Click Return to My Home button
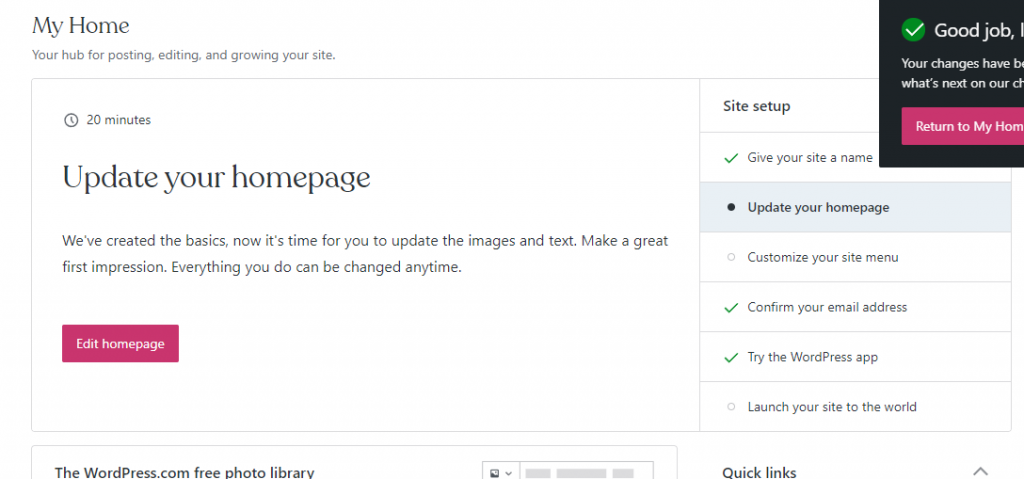The height and width of the screenshot is (479, 1024). coord(963,126)
